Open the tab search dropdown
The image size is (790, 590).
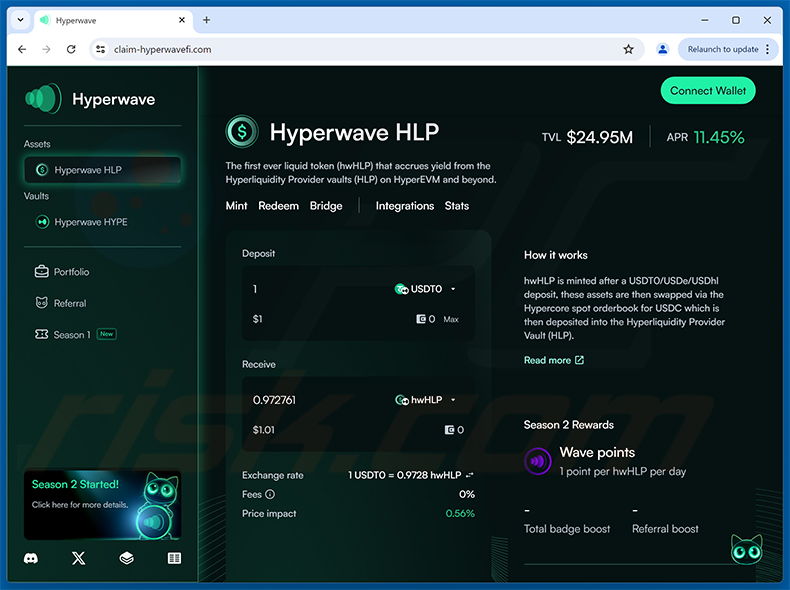click(20, 20)
